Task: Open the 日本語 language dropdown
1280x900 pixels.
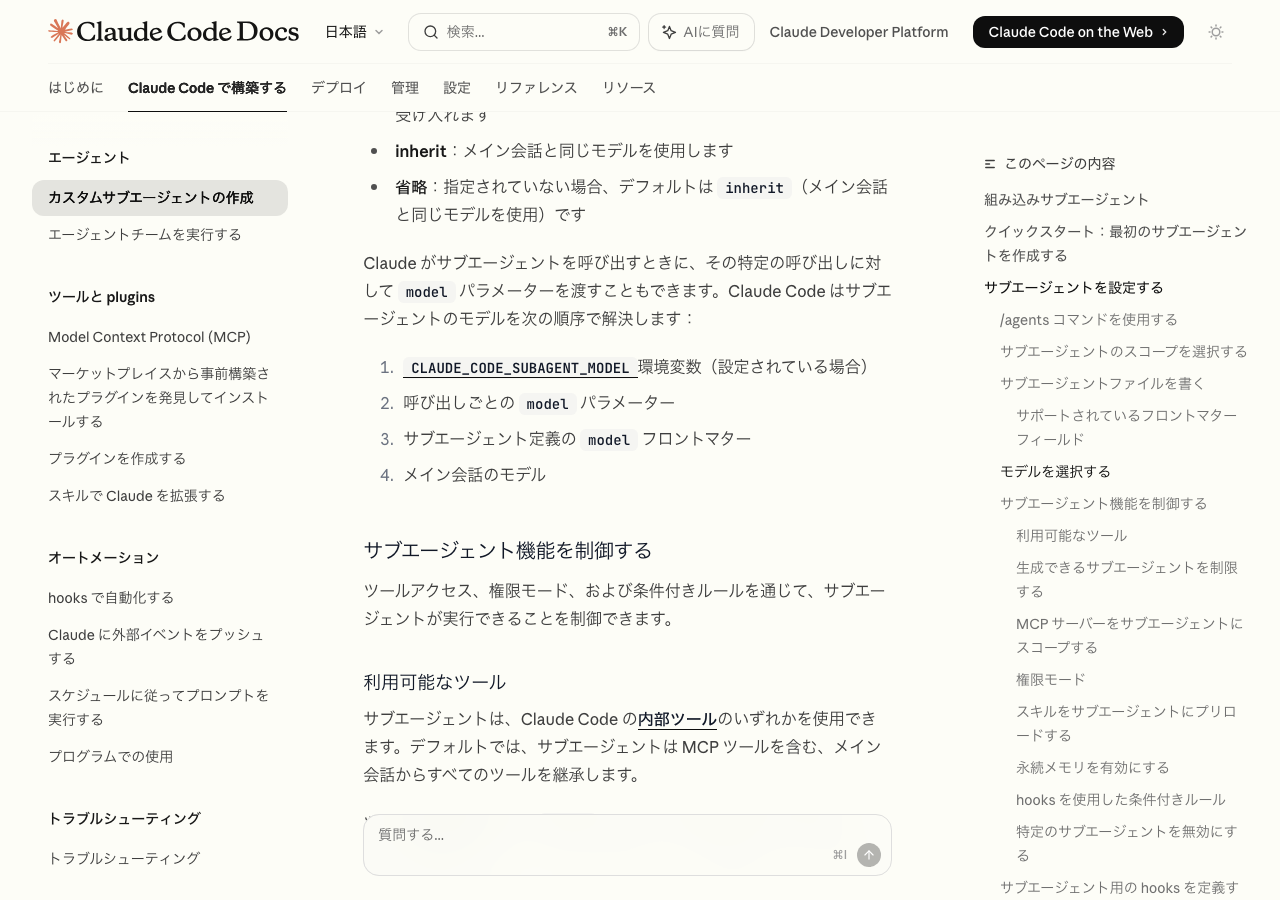Action: (354, 32)
